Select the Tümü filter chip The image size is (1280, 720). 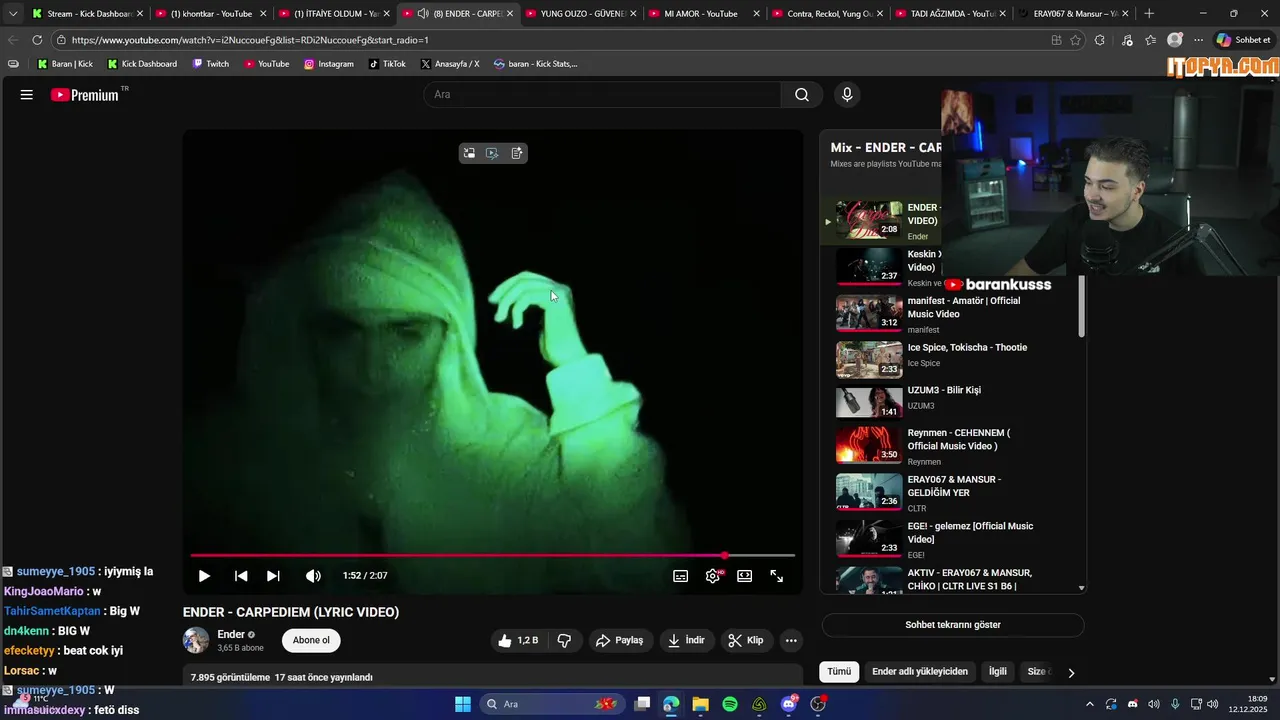click(839, 672)
